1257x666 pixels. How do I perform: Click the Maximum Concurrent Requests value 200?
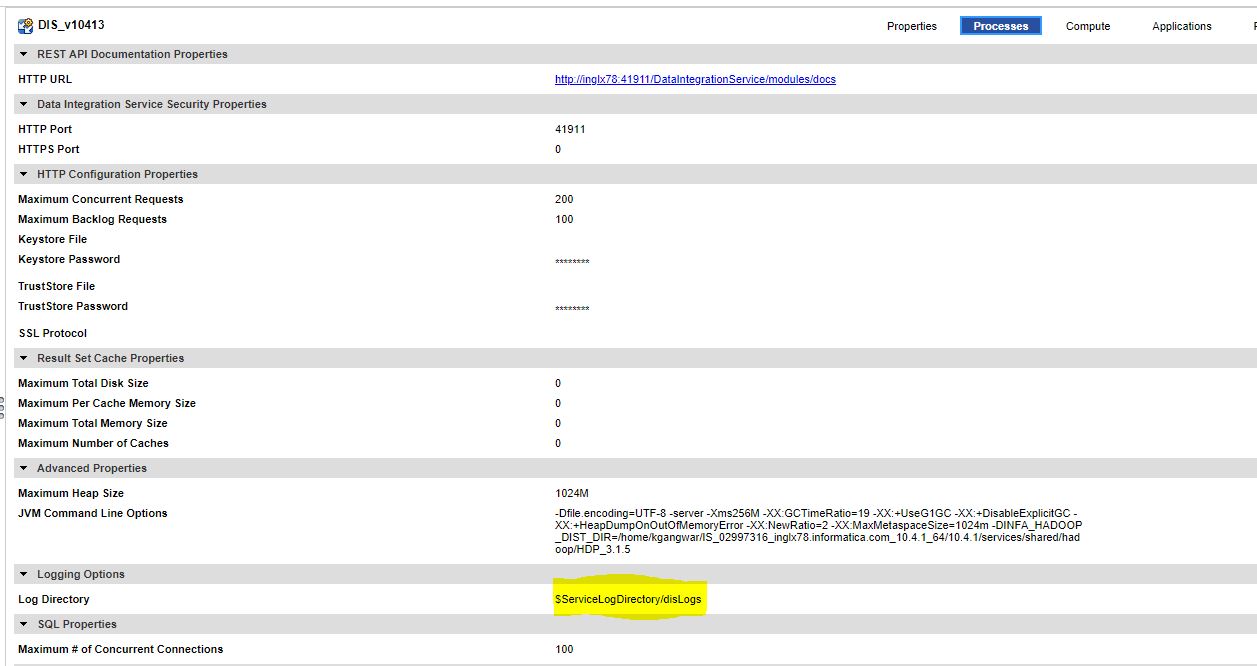click(x=564, y=199)
